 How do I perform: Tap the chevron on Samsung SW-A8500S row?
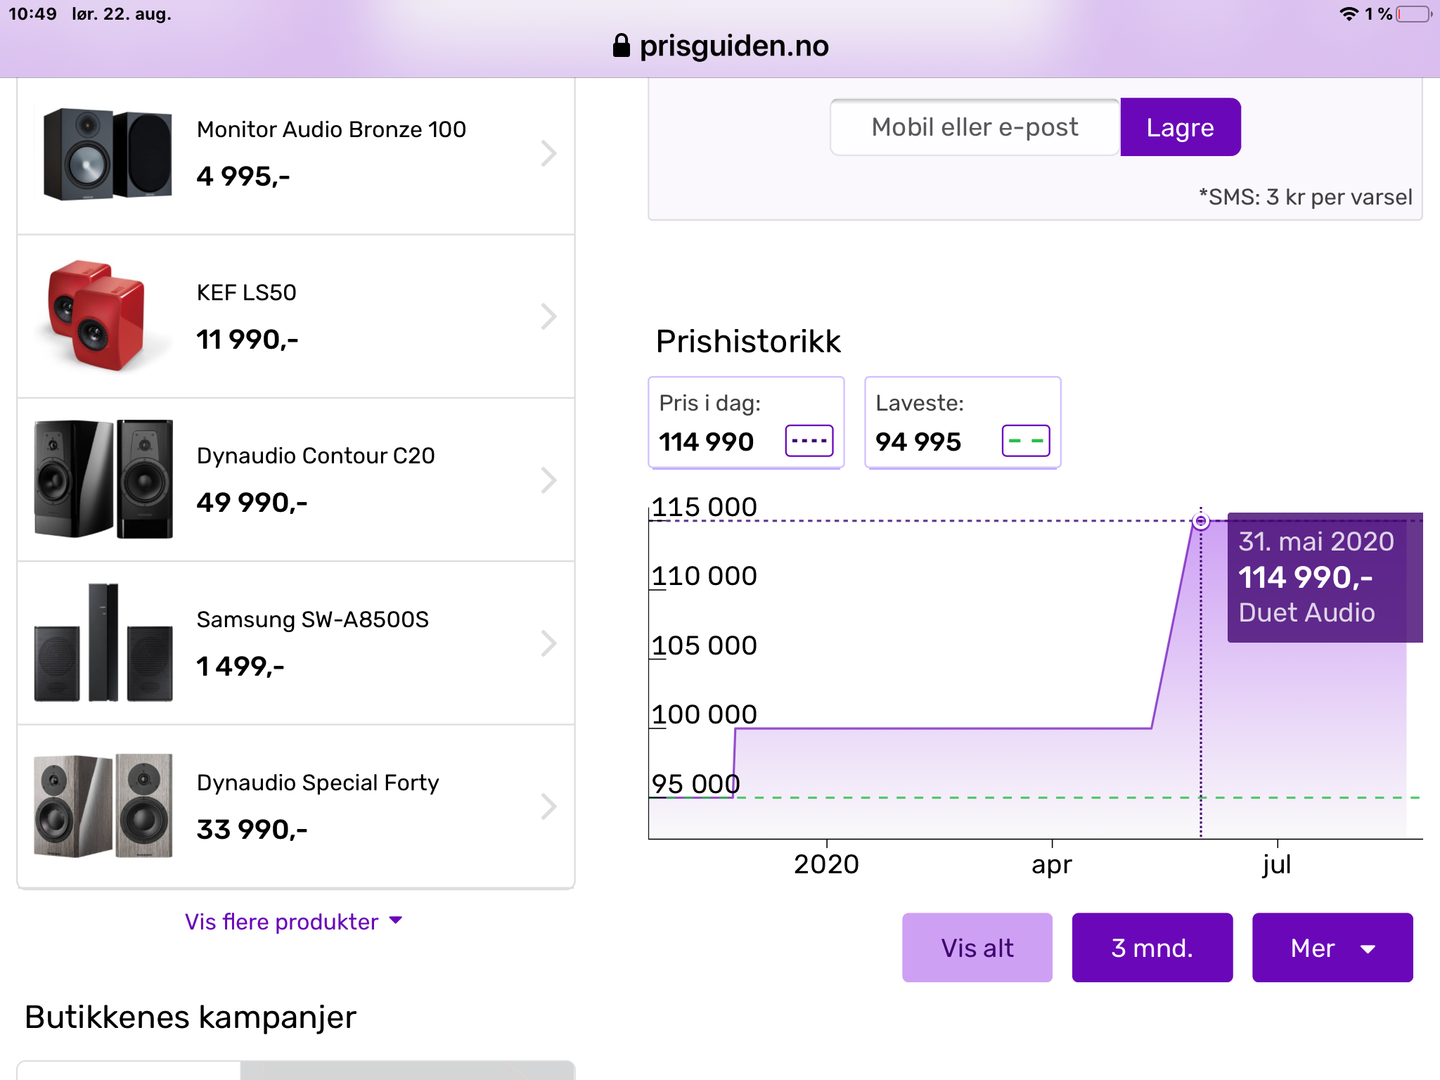coord(548,643)
